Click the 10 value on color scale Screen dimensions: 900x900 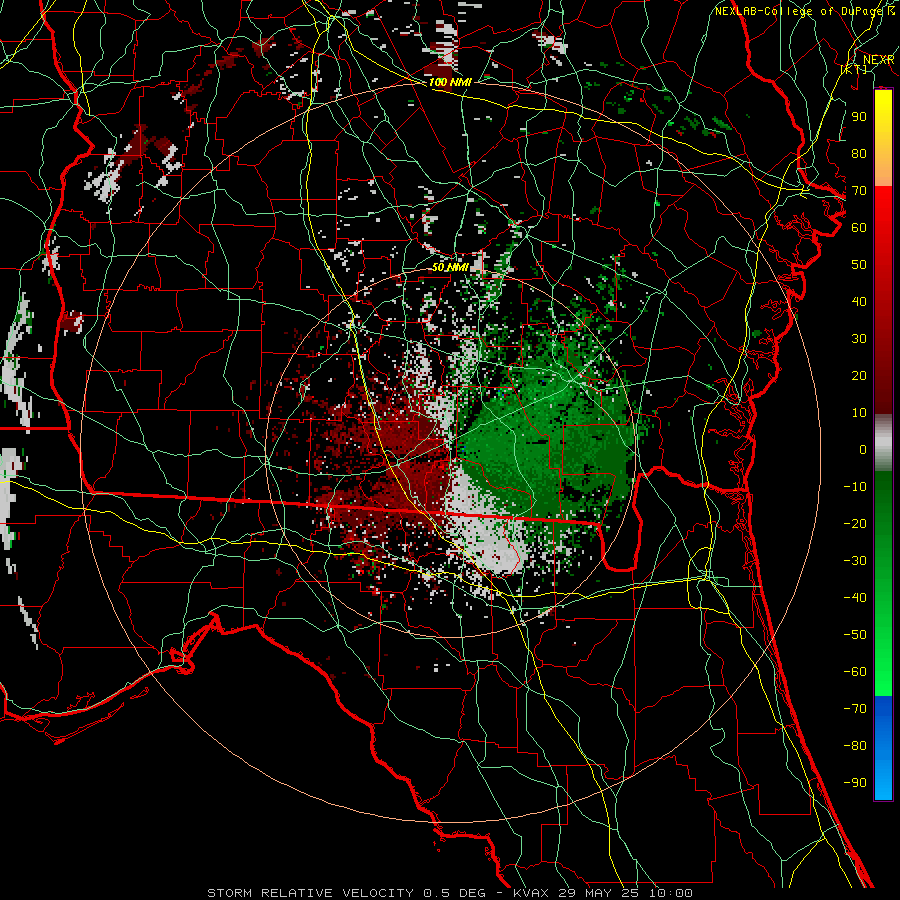point(859,413)
